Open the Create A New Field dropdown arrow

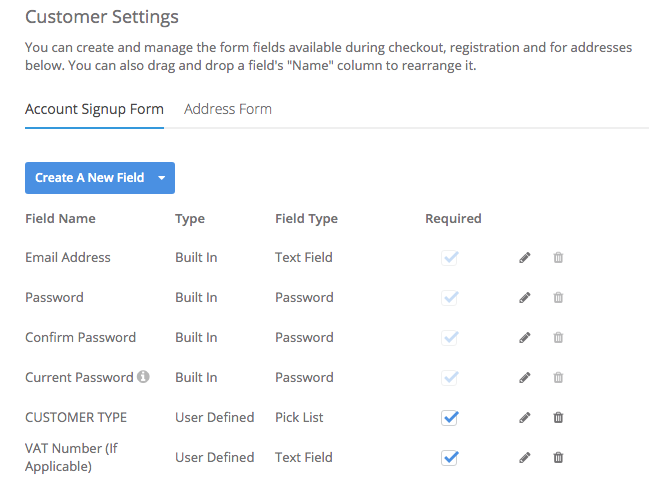[162, 178]
